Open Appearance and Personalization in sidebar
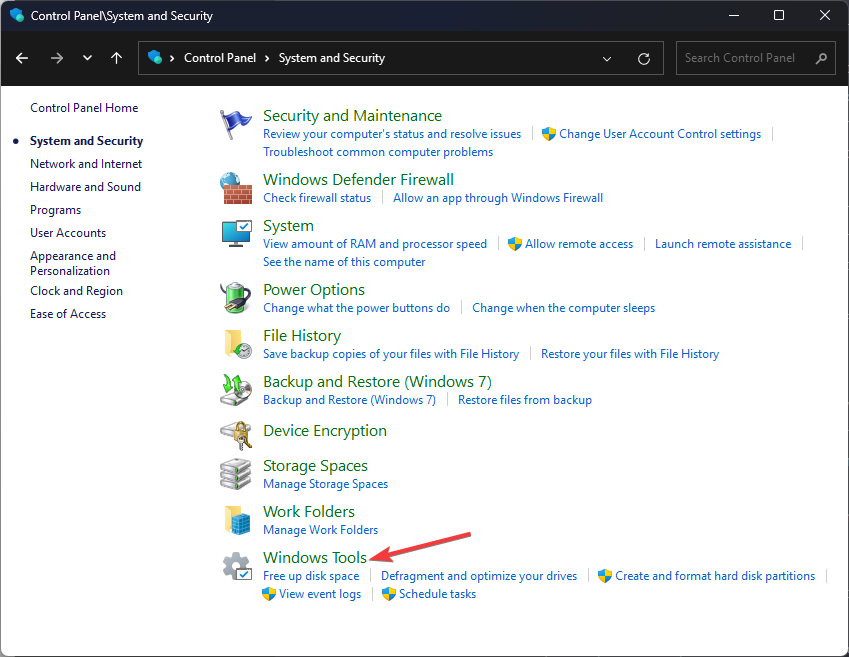 click(x=73, y=263)
